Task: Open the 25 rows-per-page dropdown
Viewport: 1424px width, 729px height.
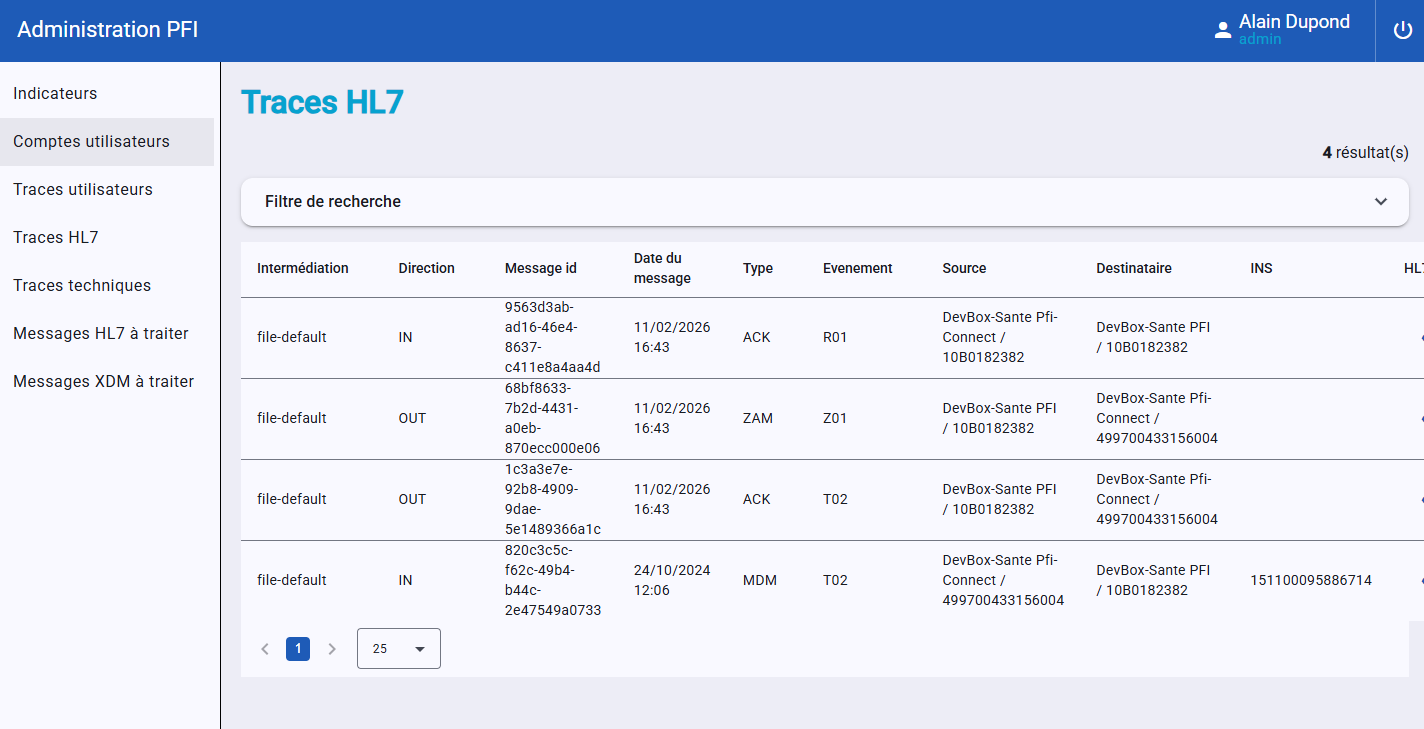Action: 398,649
